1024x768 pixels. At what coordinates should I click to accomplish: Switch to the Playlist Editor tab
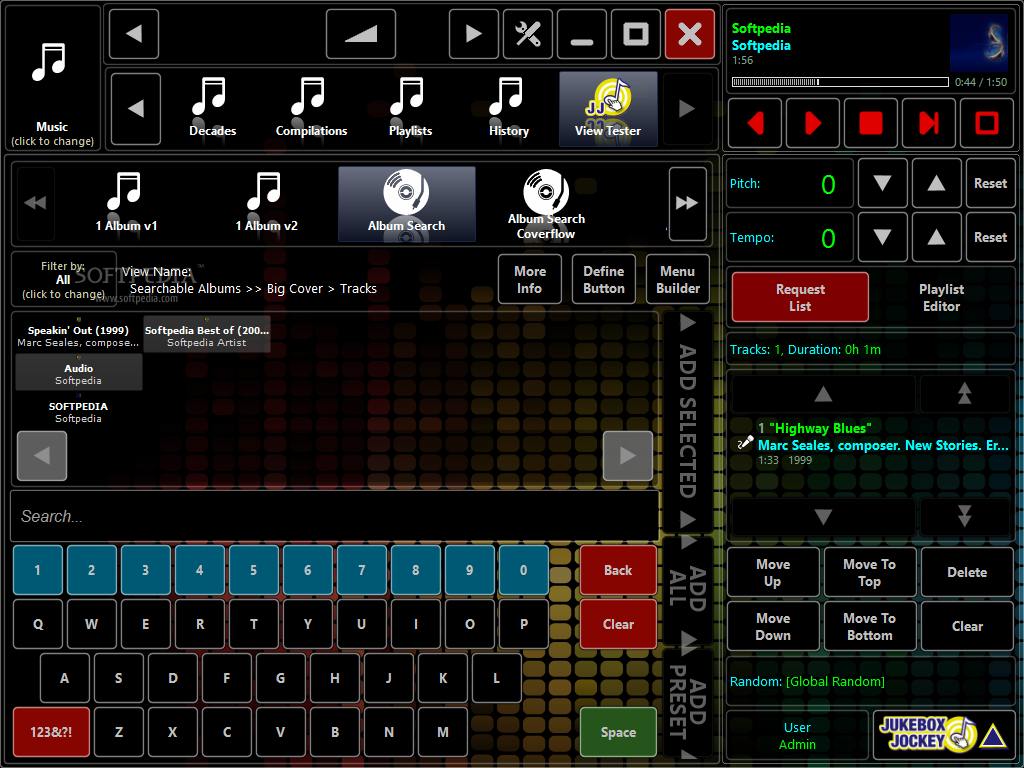941,297
